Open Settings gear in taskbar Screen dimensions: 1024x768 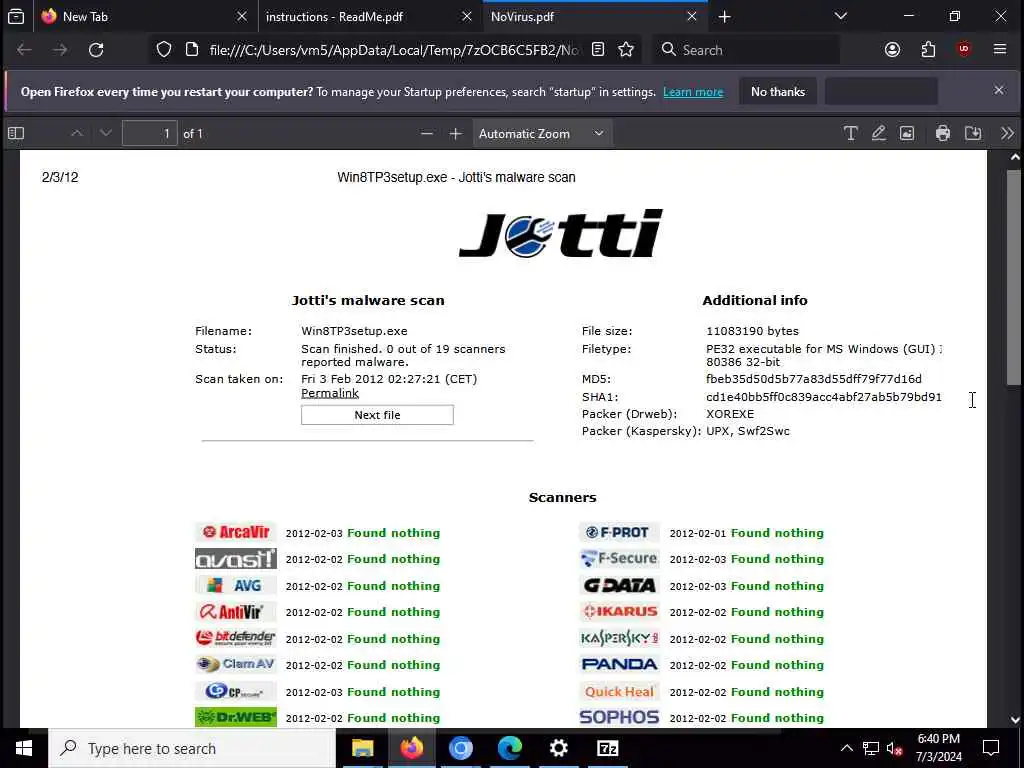pos(558,748)
